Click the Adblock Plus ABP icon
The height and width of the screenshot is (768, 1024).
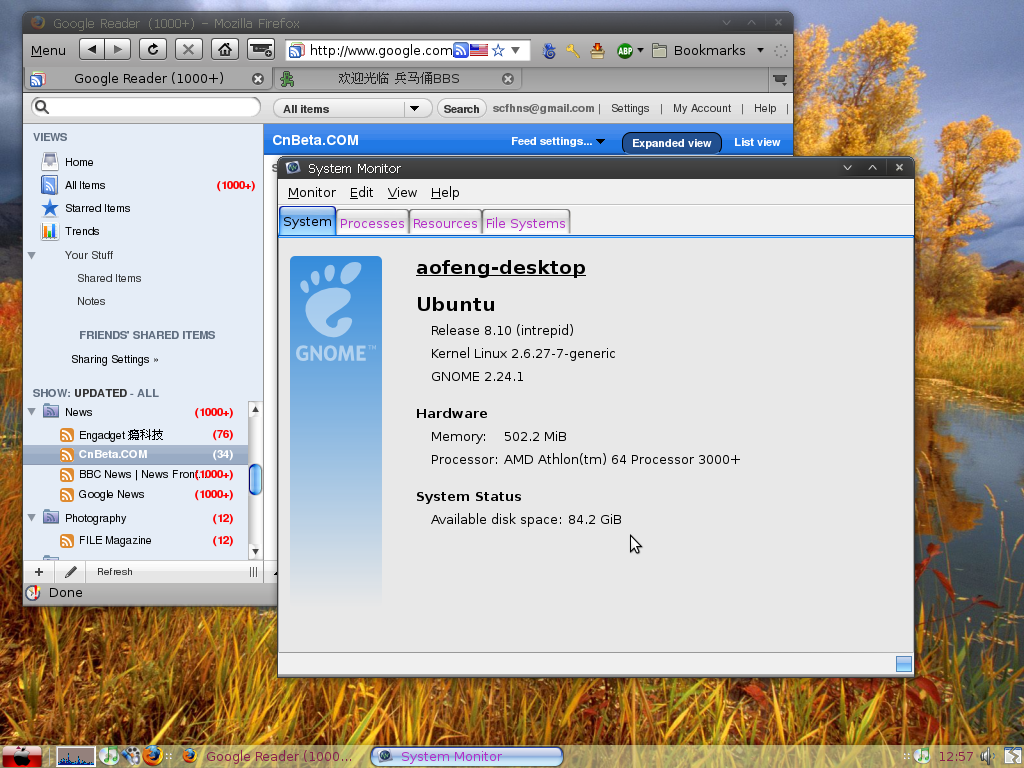[x=625, y=50]
